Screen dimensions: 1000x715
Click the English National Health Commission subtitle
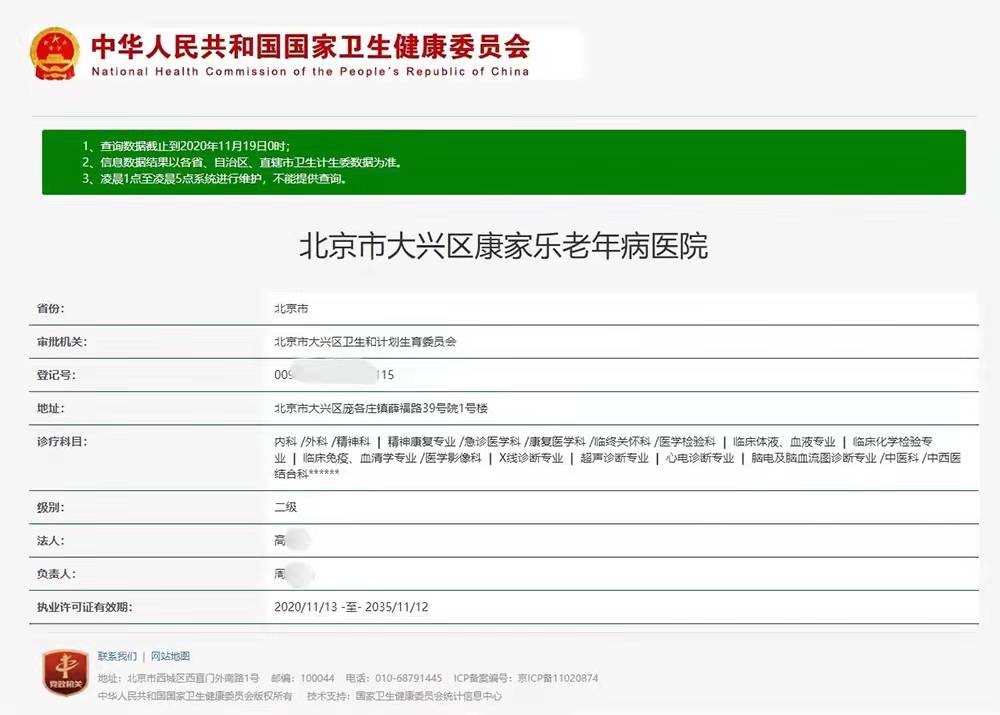pyautogui.click(x=310, y=72)
